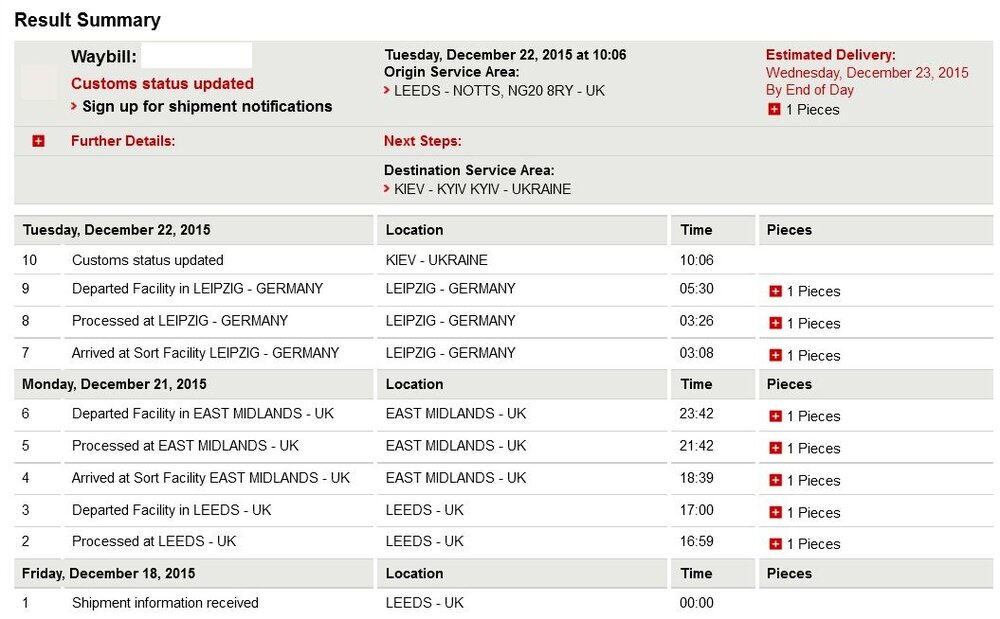Click the Shipment information received entry
The height and width of the screenshot is (619, 1000).
(165, 603)
